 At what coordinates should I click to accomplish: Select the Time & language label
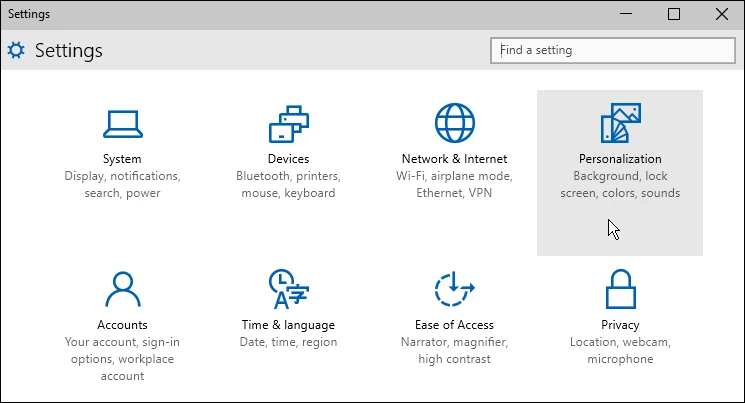[288, 325]
